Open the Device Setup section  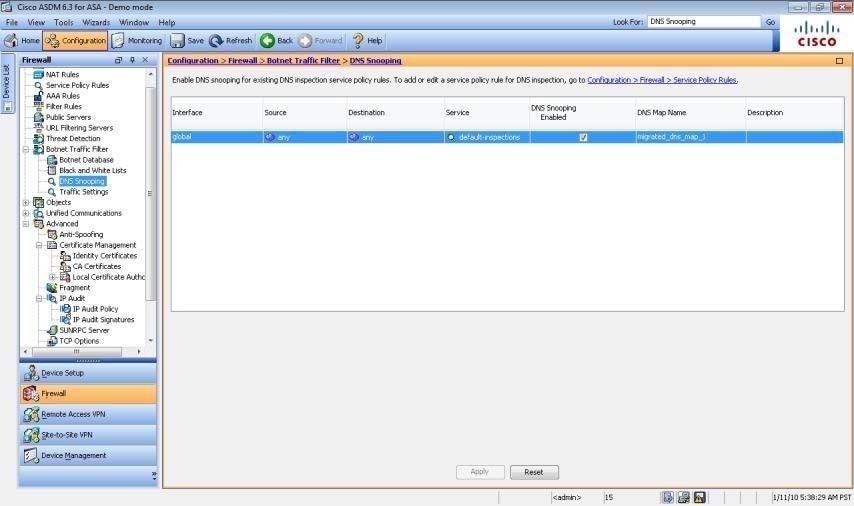pyautogui.click(x=88, y=373)
